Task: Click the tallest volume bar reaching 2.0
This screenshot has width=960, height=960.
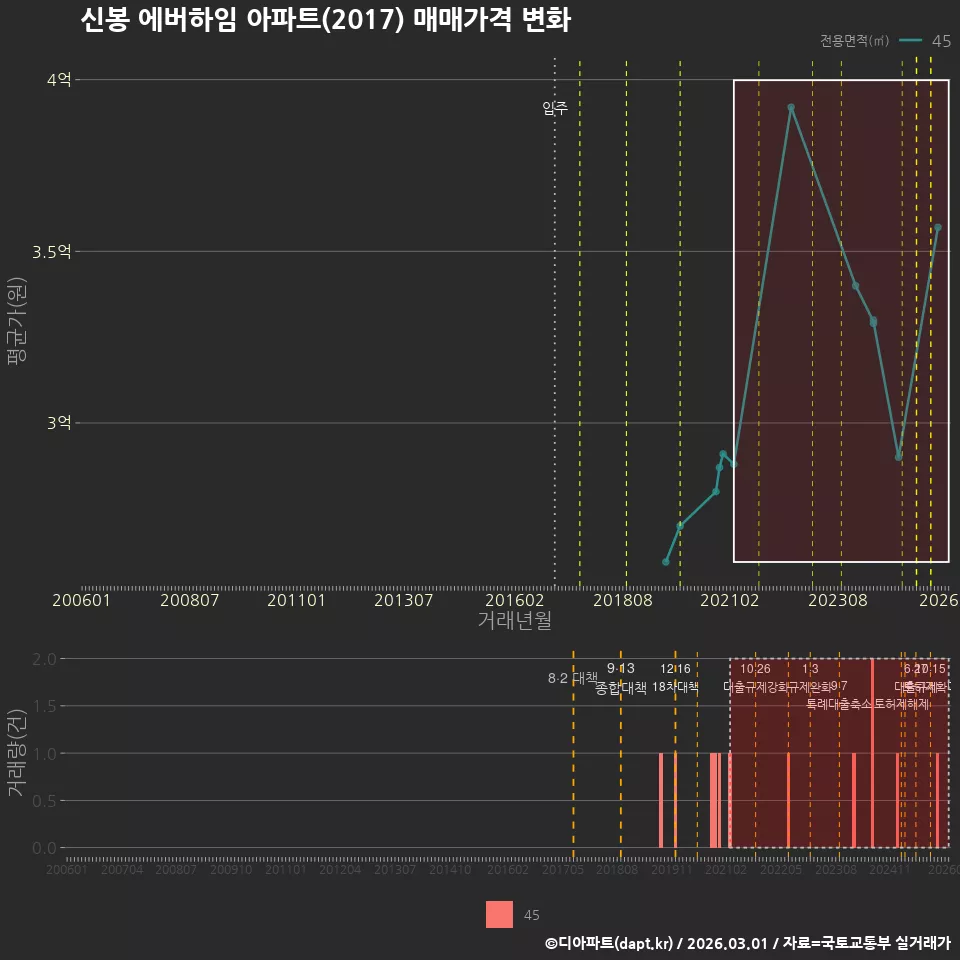Action: tap(872, 753)
